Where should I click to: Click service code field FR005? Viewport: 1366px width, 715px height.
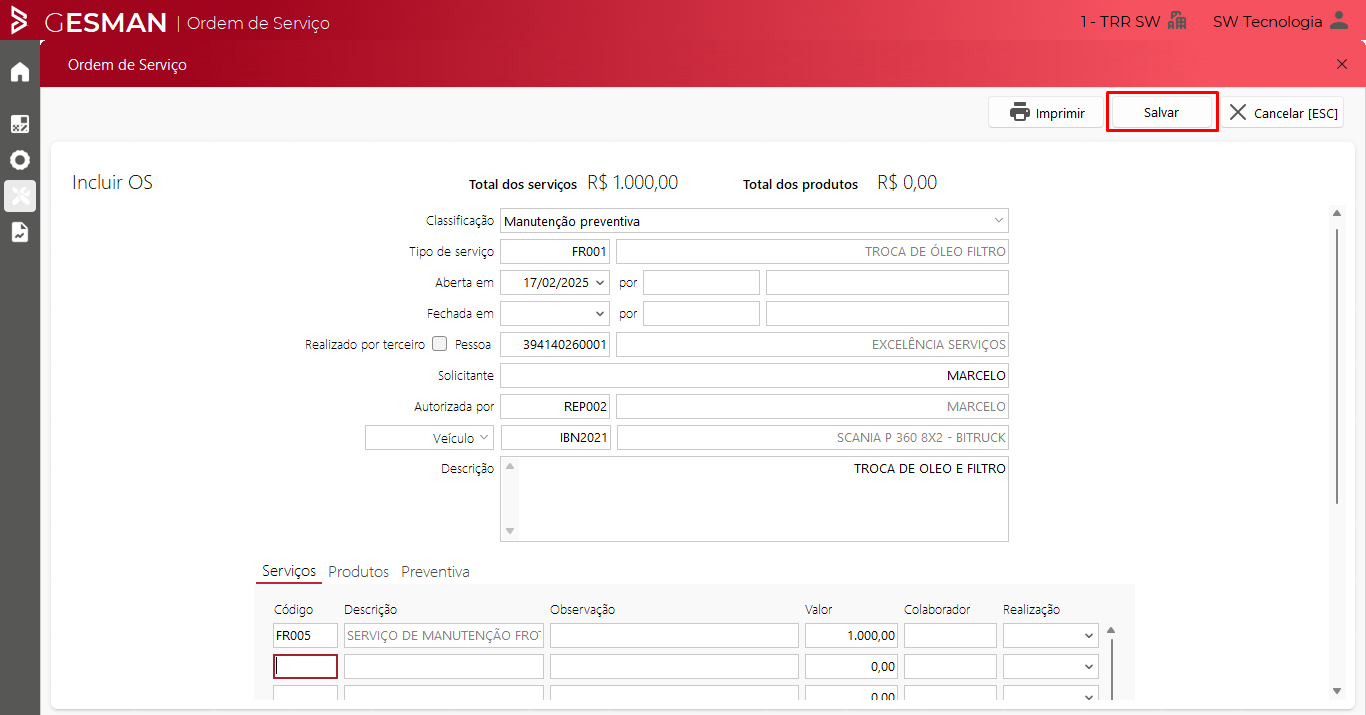click(x=306, y=636)
